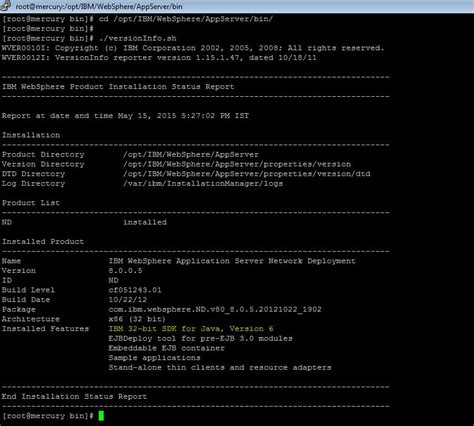Click the WVER0012I VersionInfo reporter line
474x426 pixels.
point(159,58)
